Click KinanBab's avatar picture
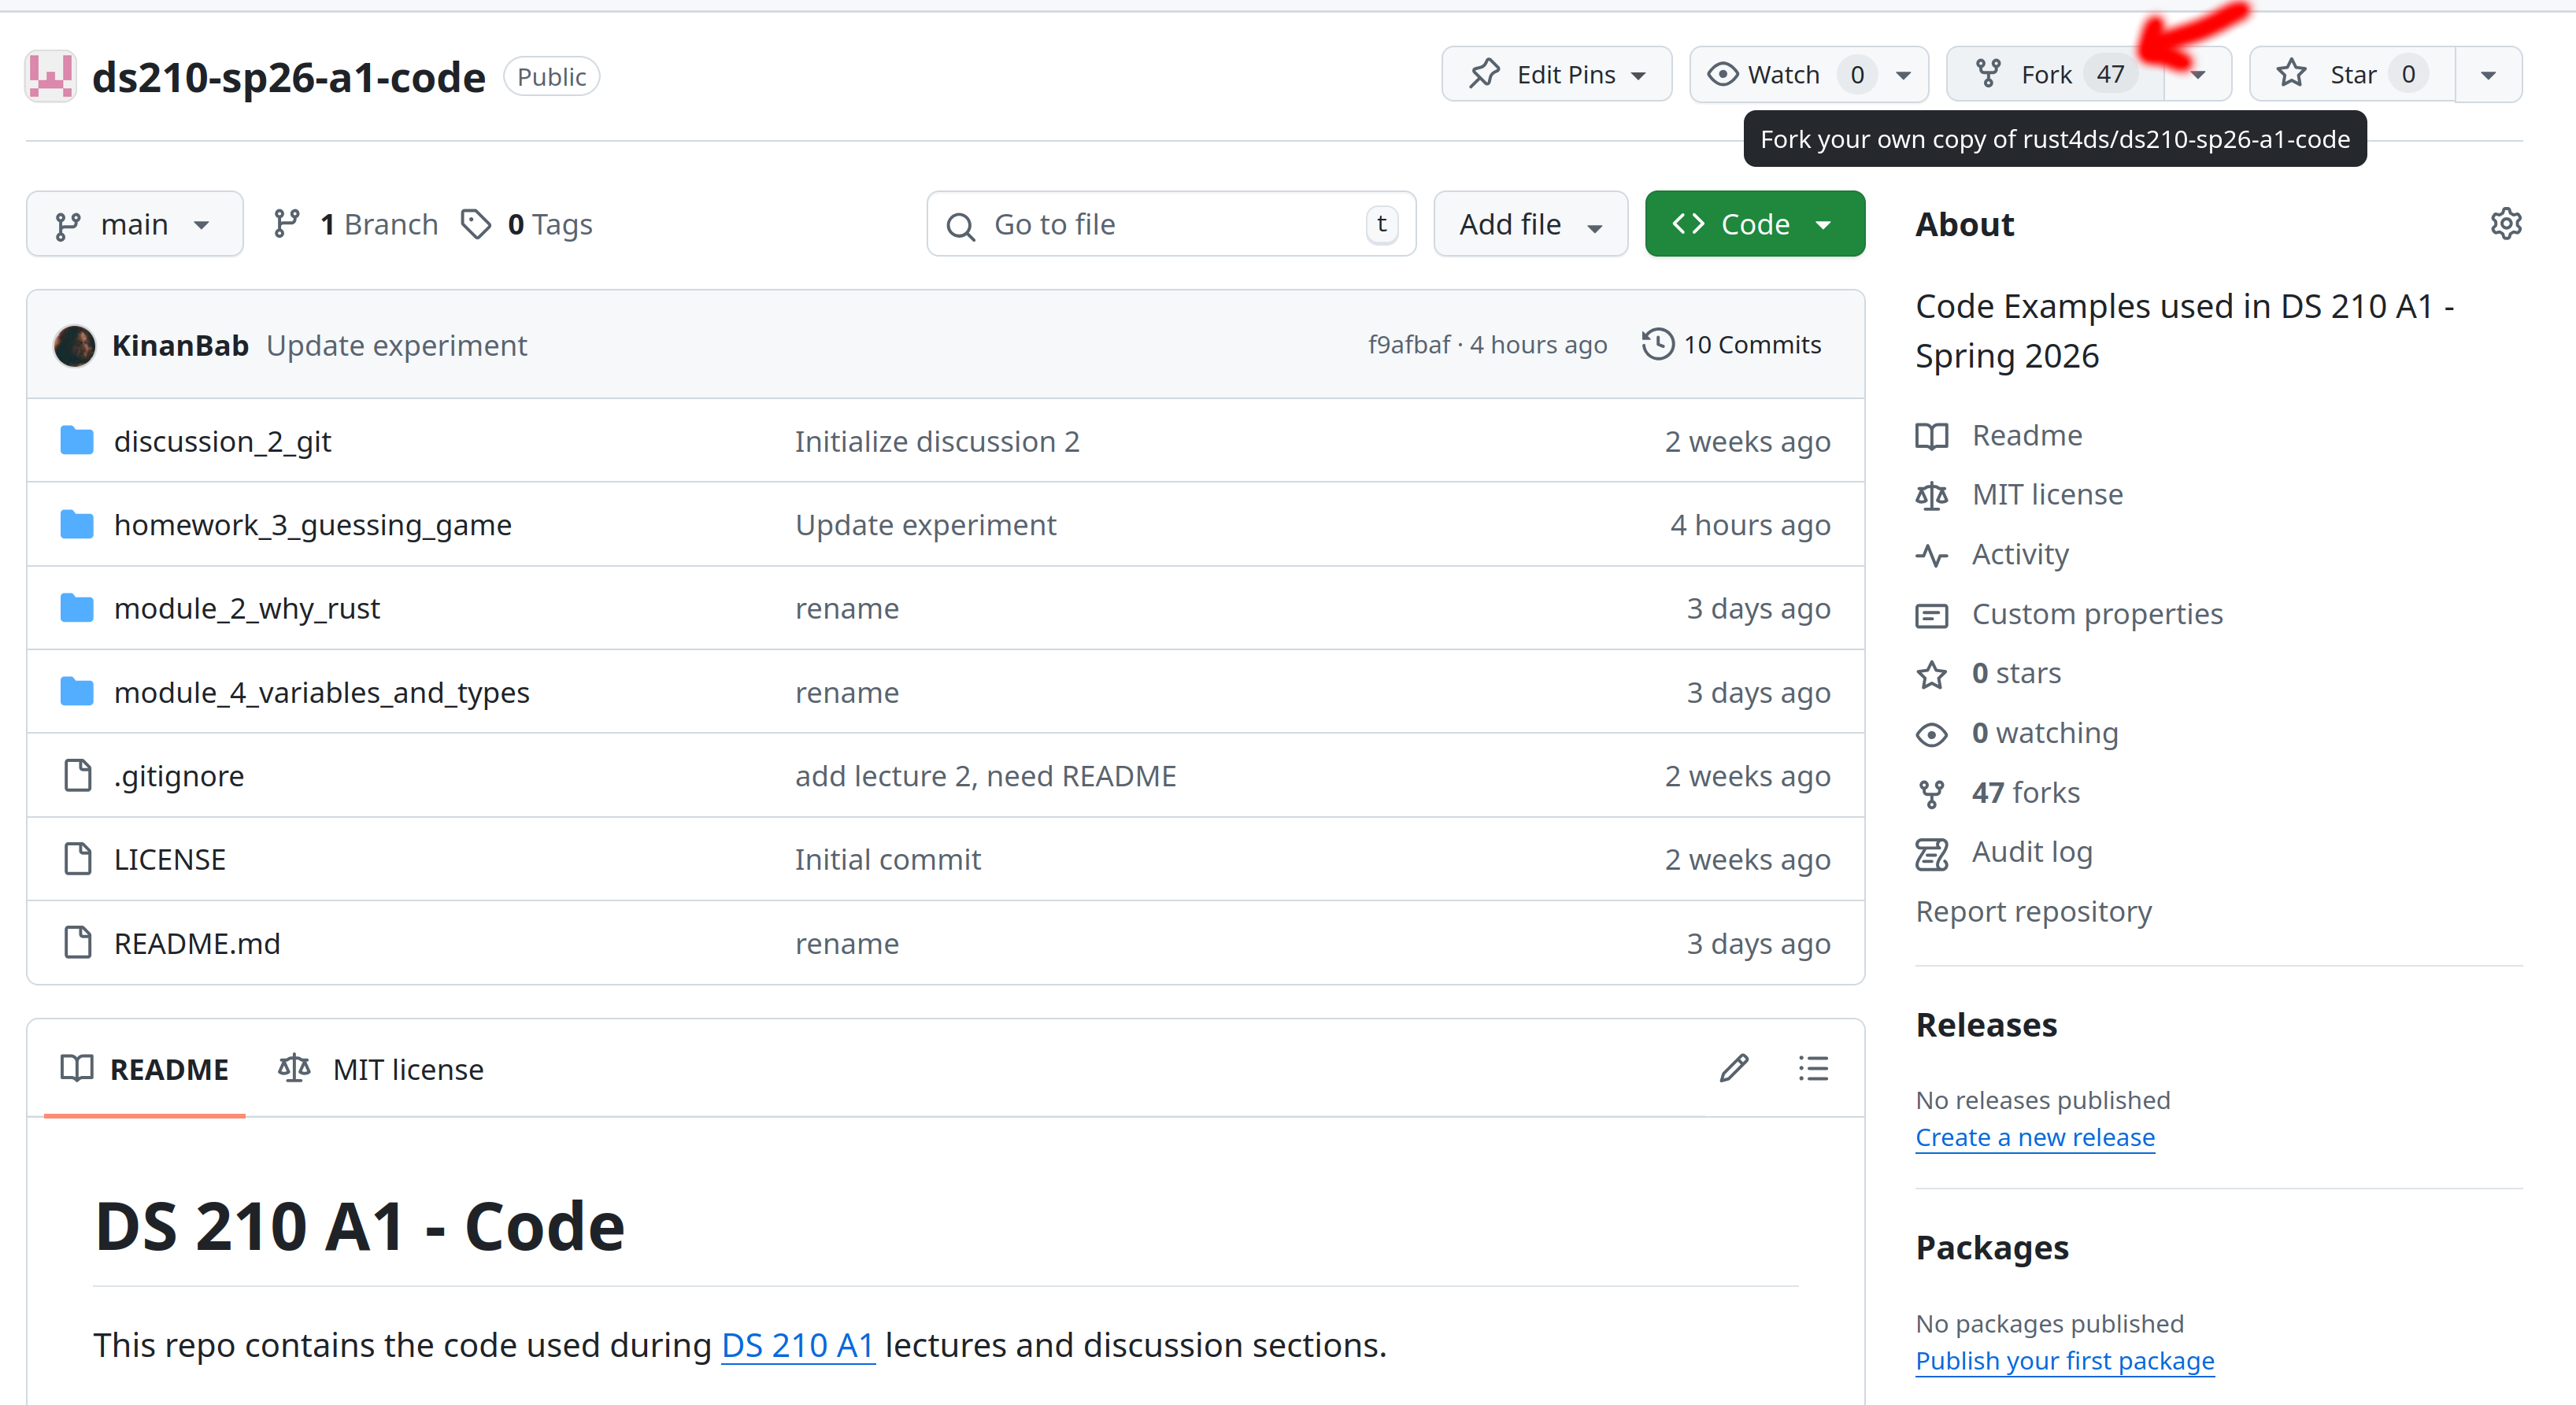The width and height of the screenshot is (2576, 1405). click(x=74, y=346)
